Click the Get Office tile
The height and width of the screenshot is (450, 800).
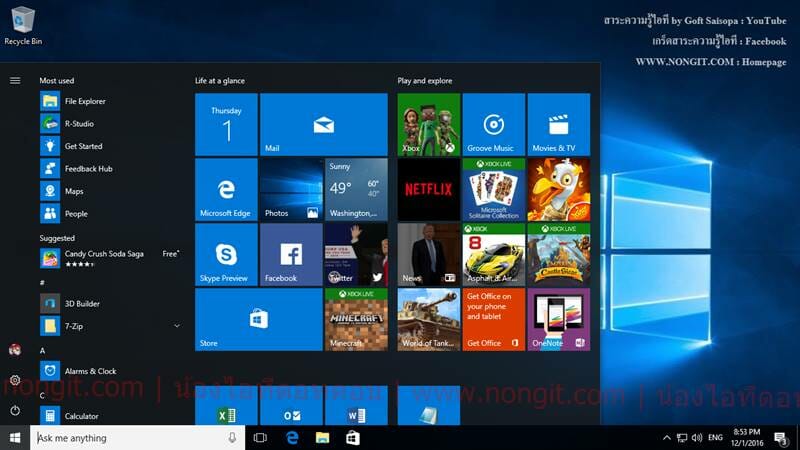point(493,319)
